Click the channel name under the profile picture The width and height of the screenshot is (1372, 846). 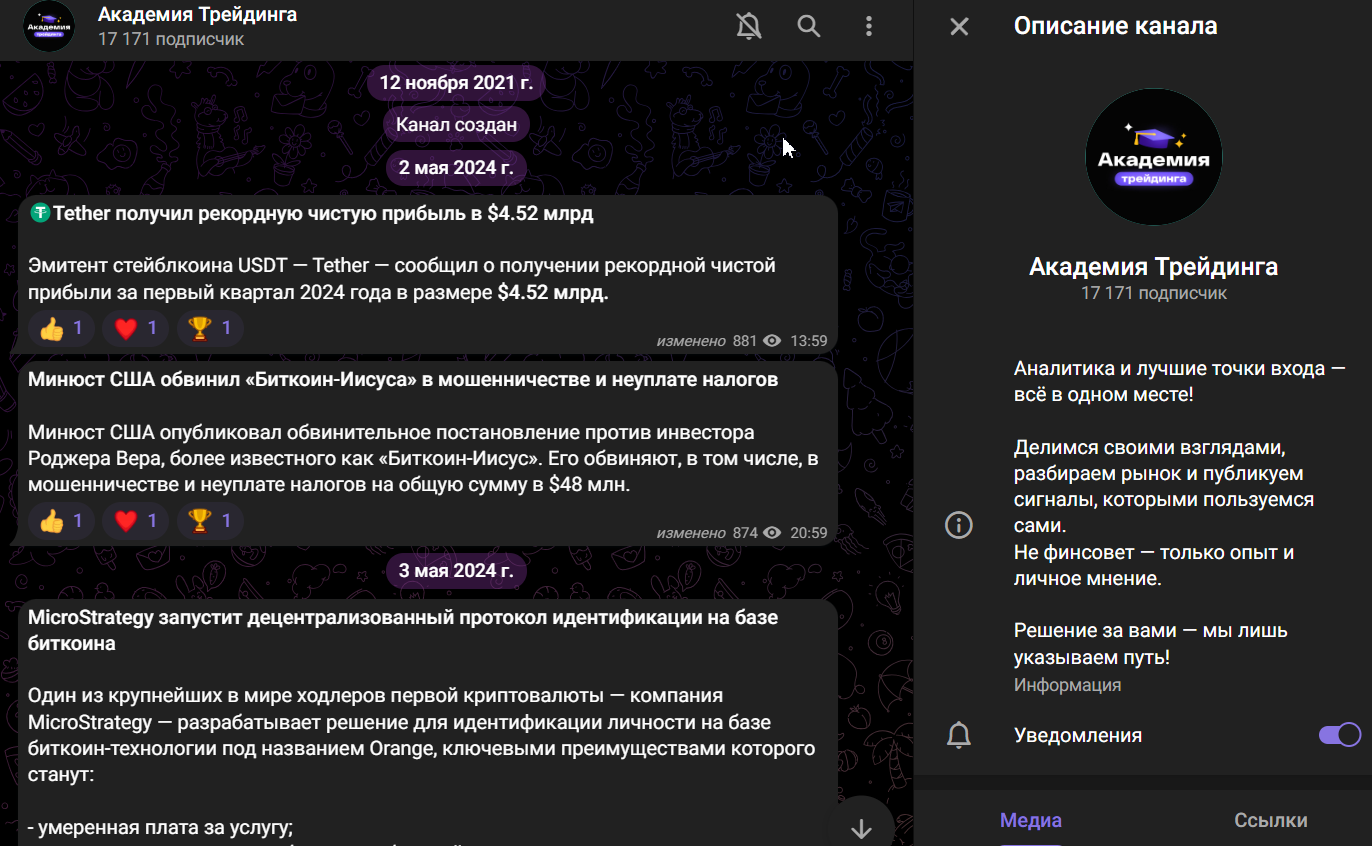coord(1153,267)
